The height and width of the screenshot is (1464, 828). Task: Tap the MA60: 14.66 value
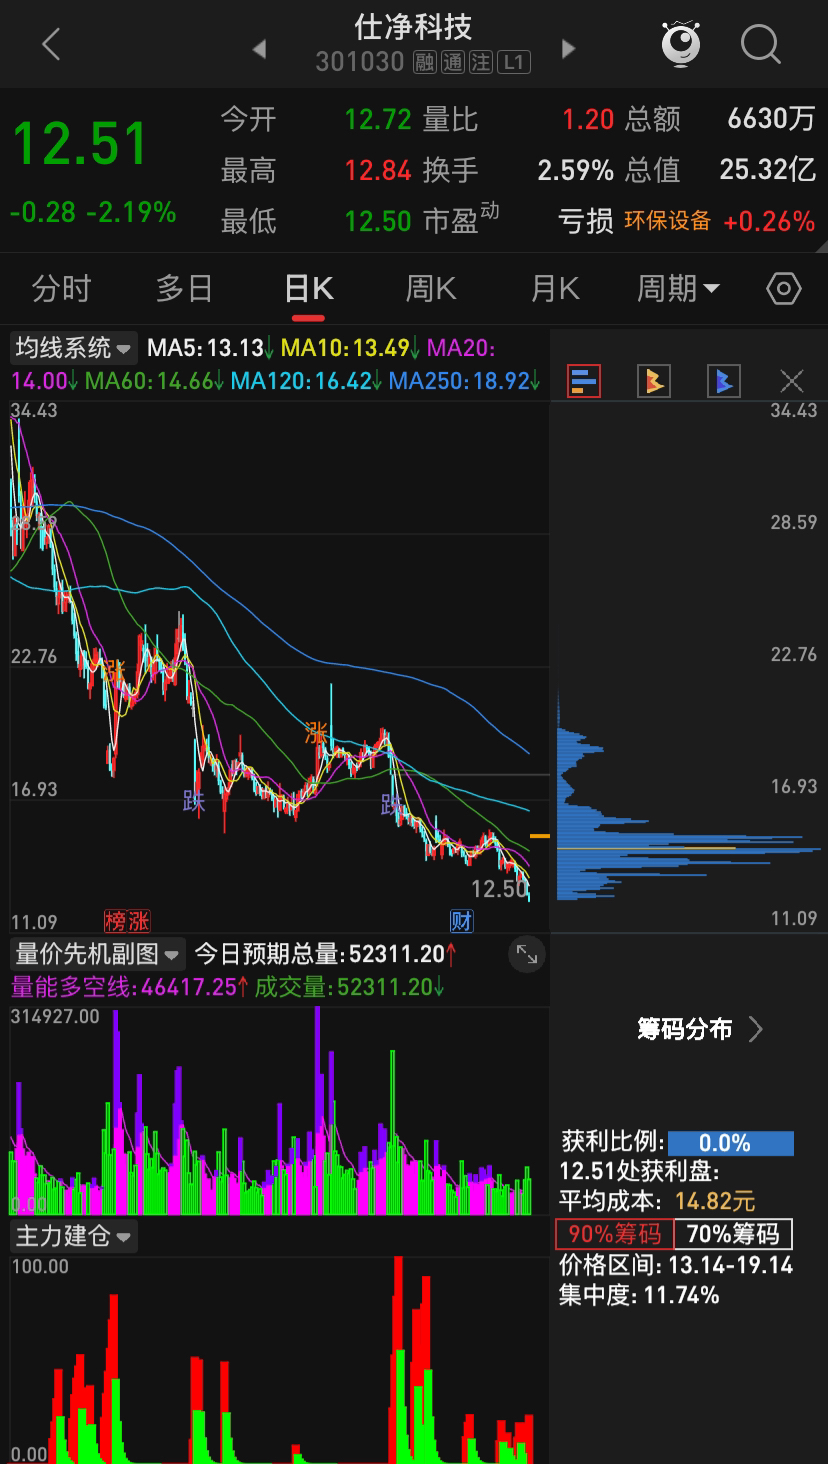(x=155, y=381)
